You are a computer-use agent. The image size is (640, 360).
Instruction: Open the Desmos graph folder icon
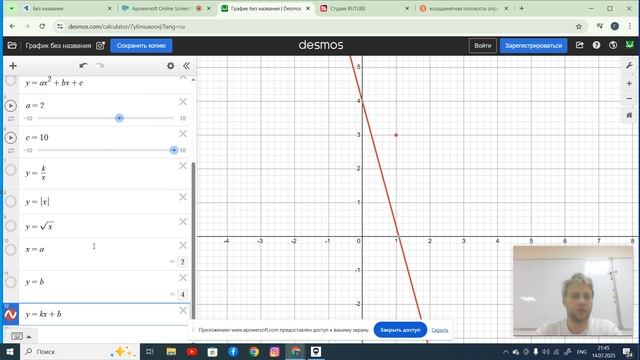point(12,45)
